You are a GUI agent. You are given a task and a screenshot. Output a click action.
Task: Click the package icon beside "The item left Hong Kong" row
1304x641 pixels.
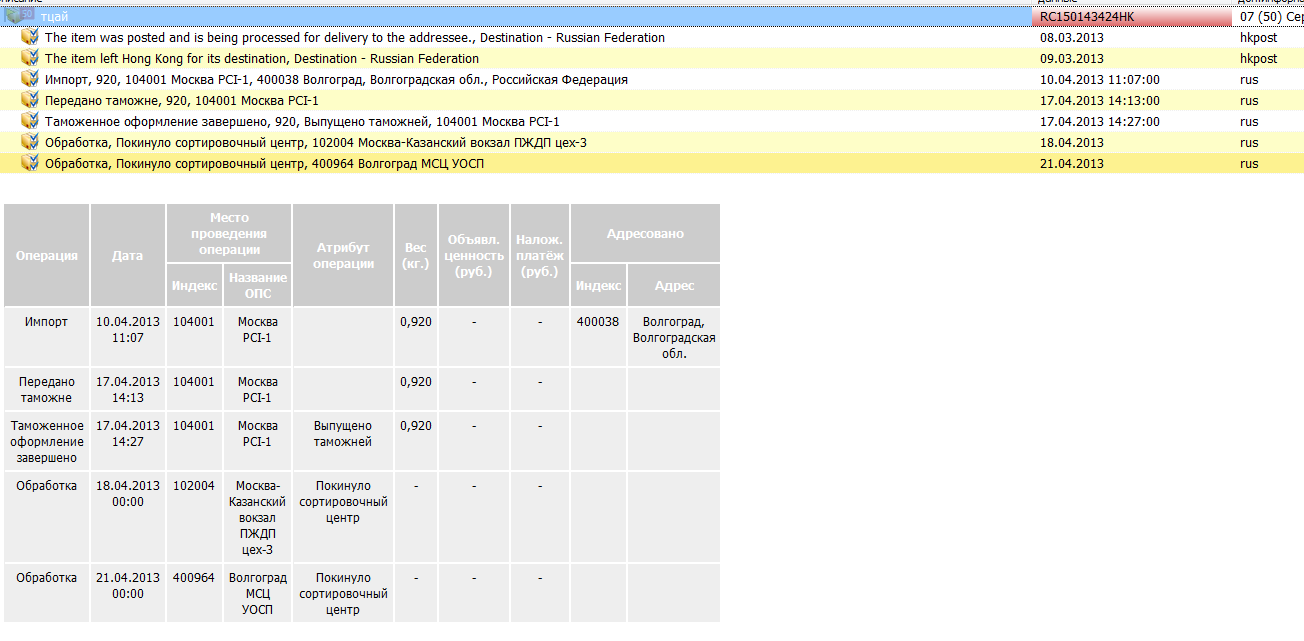[x=30, y=58]
